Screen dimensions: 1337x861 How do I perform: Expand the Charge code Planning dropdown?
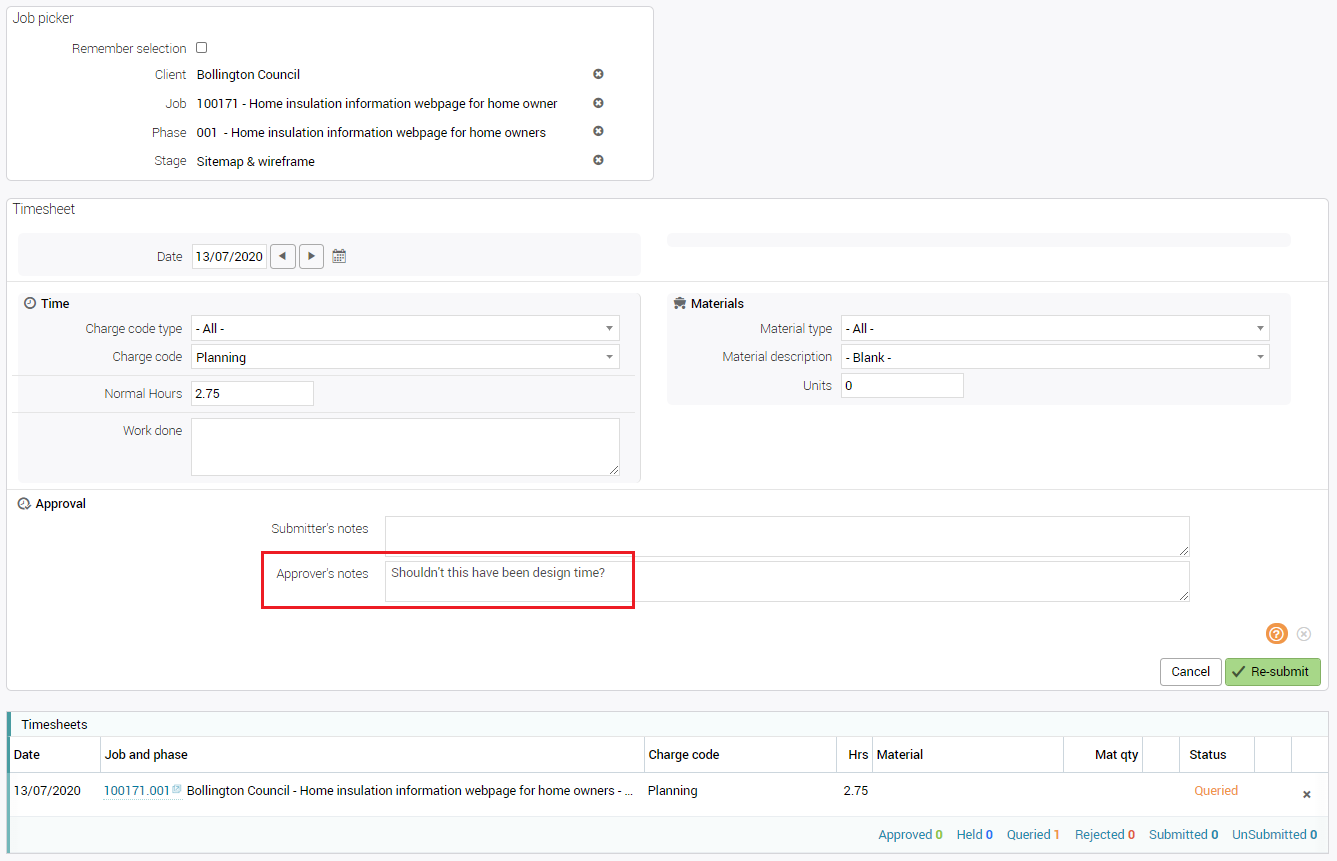tap(405, 357)
